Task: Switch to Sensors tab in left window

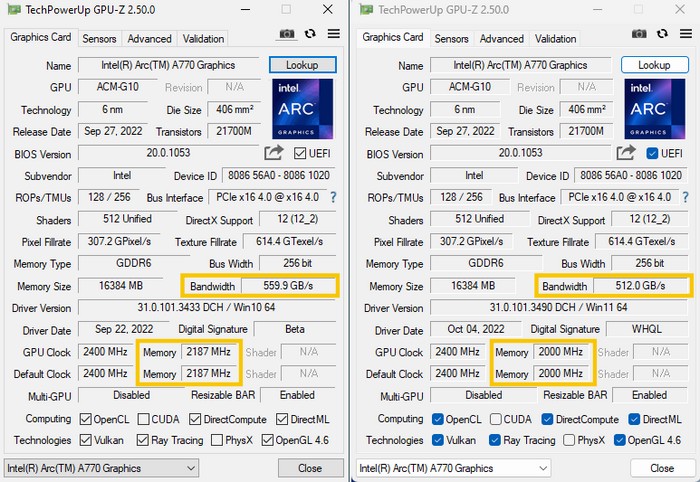Action: (99, 39)
